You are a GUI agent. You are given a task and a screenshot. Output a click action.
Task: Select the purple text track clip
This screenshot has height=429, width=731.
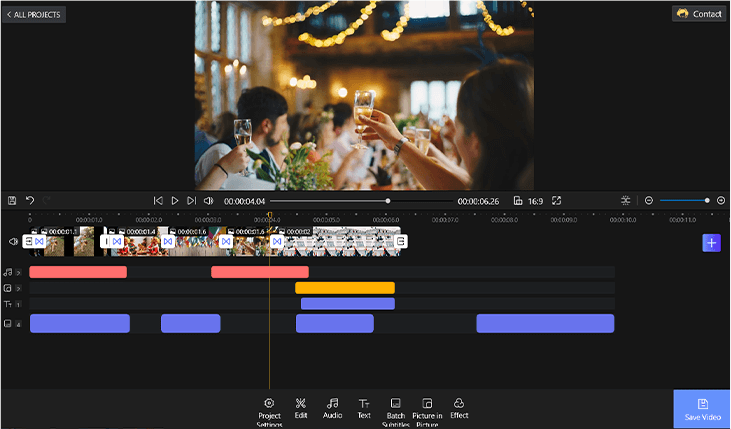pyautogui.click(x=348, y=304)
